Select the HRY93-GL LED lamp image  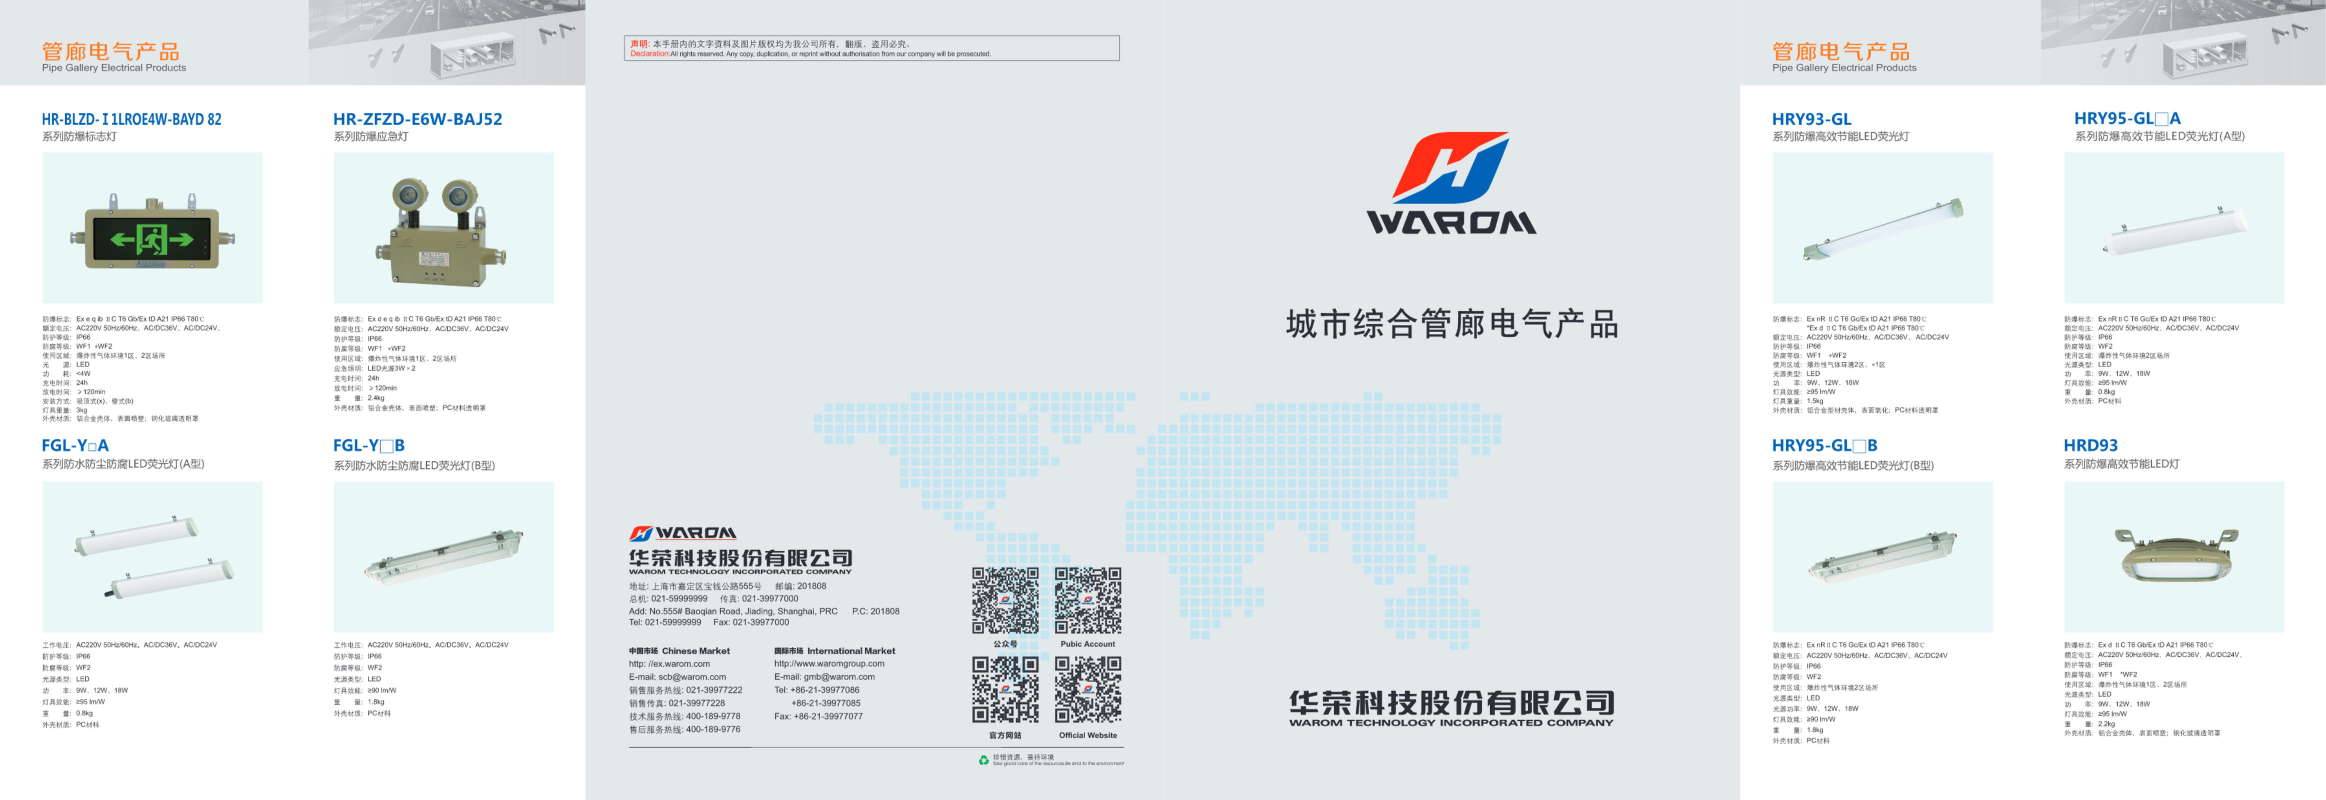pos(1882,228)
